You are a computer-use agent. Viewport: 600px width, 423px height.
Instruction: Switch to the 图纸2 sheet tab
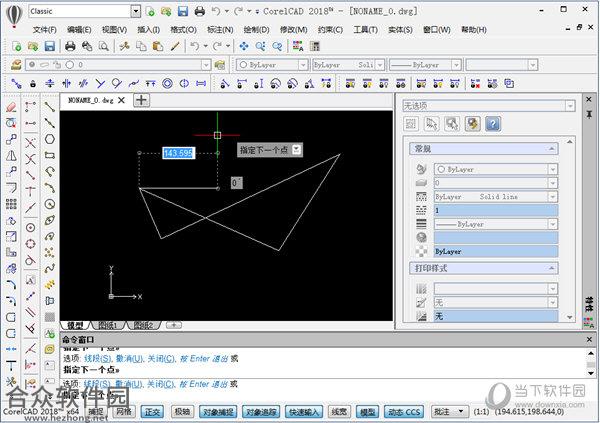[x=143, y=325]
